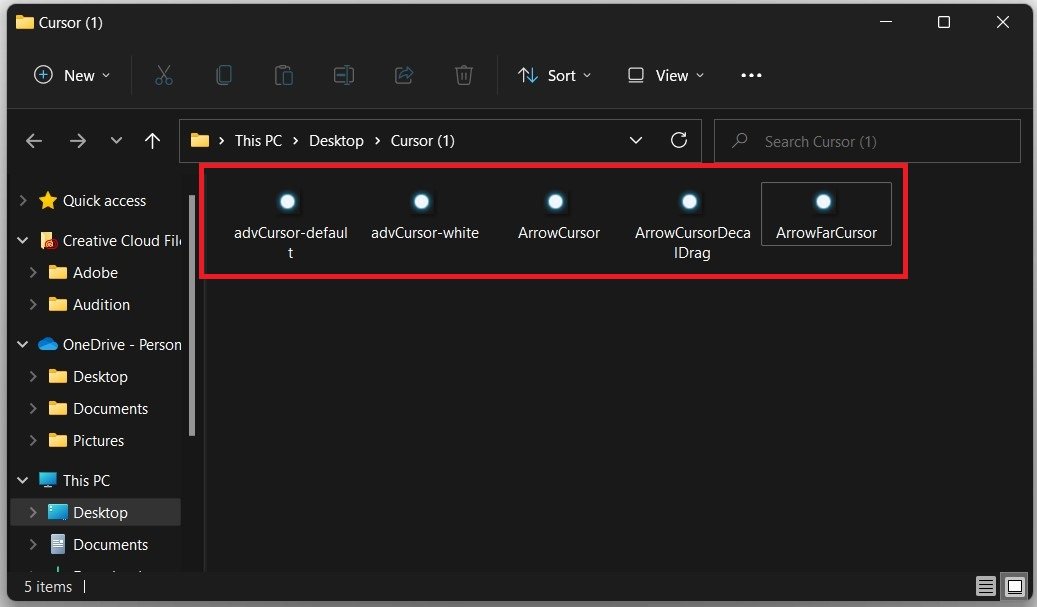Screen dimensions: 1037x607
Task: Expand the Creative Cloud Files sidebar entry
Action: (22, 240)
